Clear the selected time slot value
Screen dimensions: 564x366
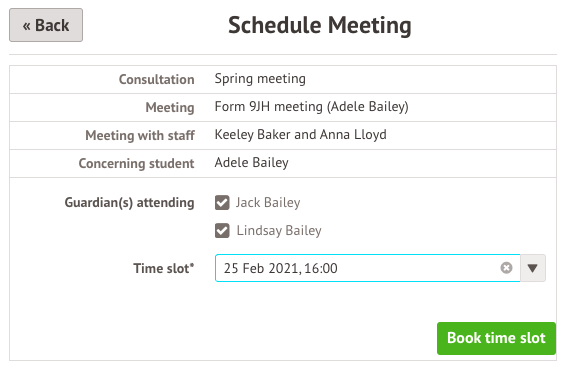pyautogui.click(x=506, y=268)
